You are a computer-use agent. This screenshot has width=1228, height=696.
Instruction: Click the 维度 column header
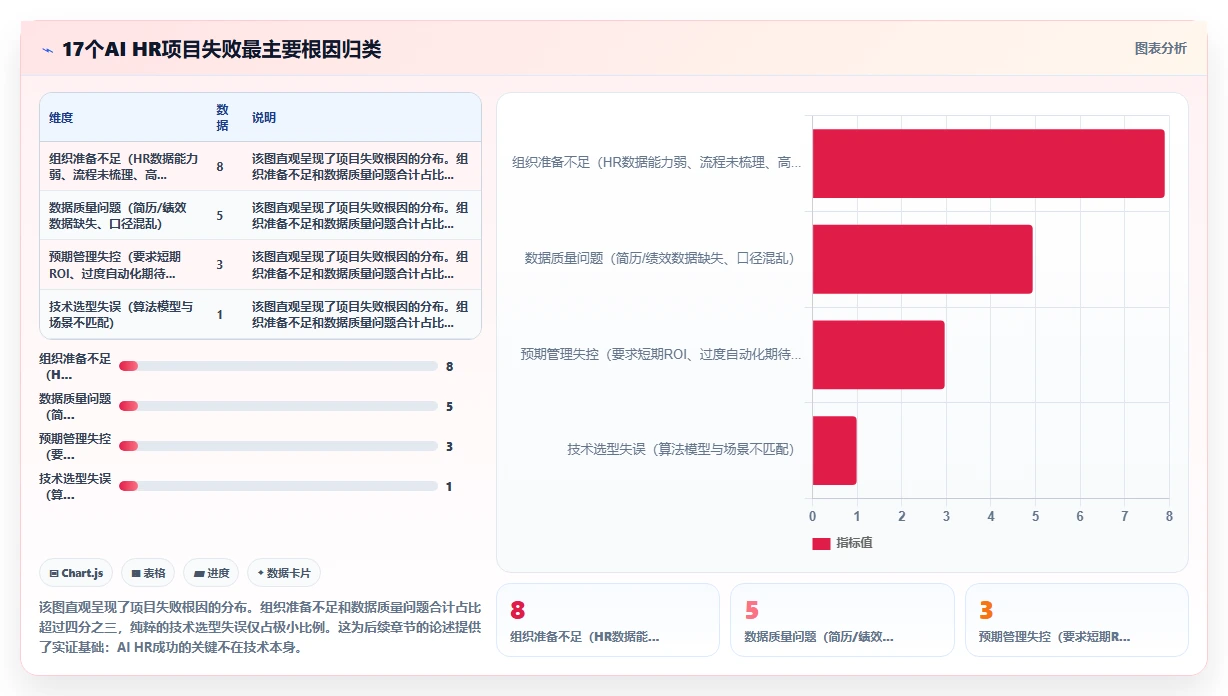point(61,118)
